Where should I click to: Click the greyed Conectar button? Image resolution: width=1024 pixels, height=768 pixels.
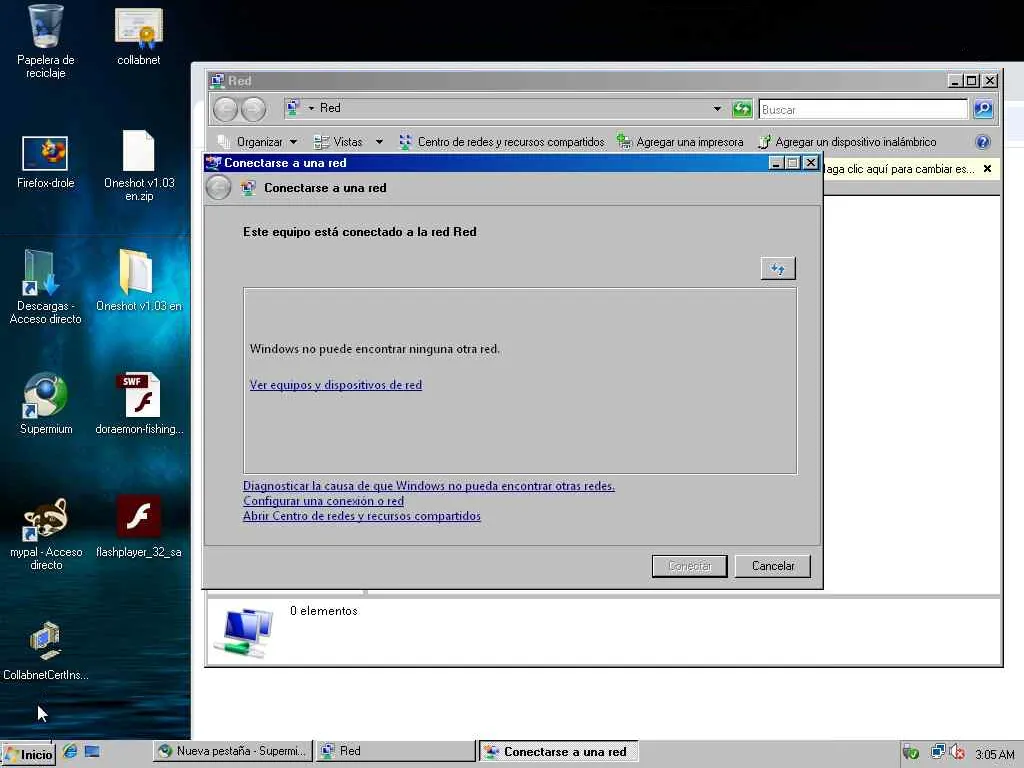pos(690,566)
